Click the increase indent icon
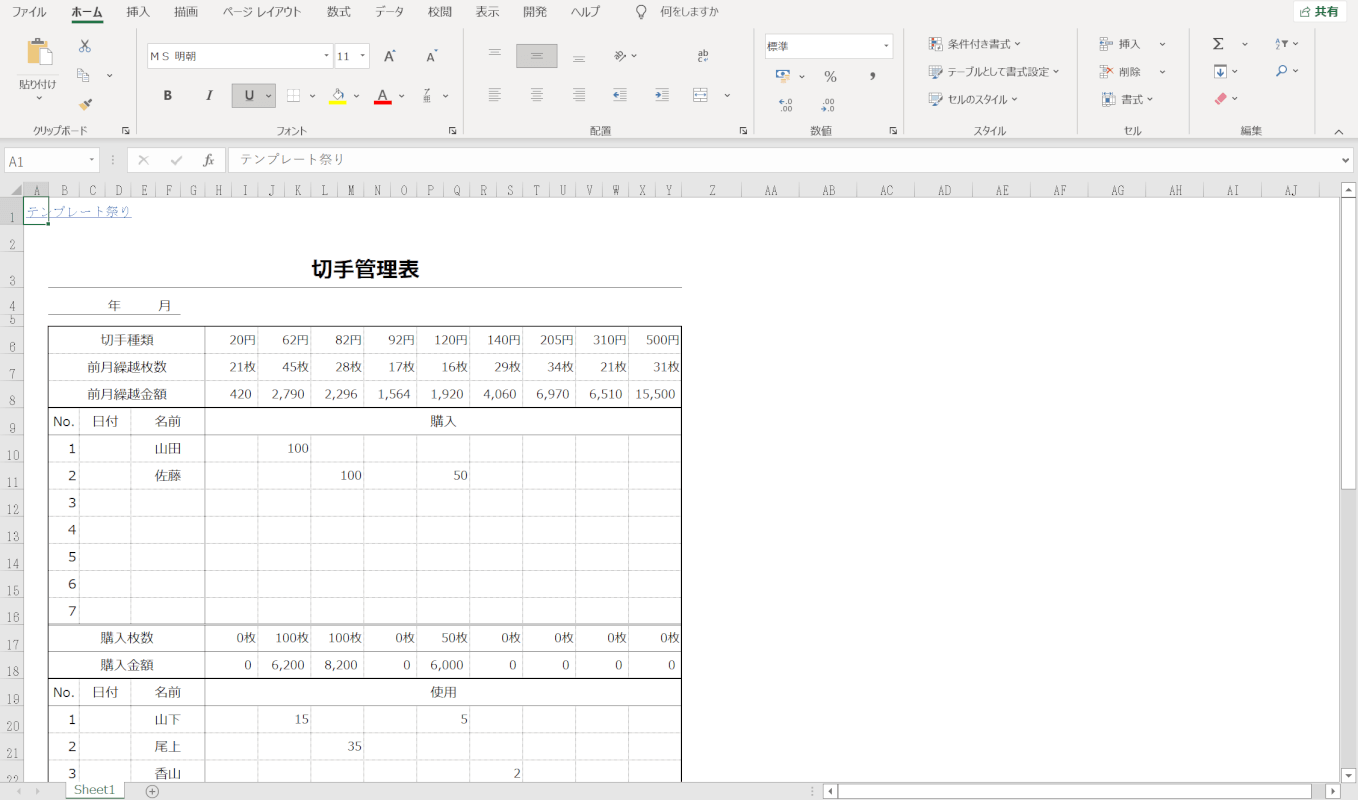 661,95
